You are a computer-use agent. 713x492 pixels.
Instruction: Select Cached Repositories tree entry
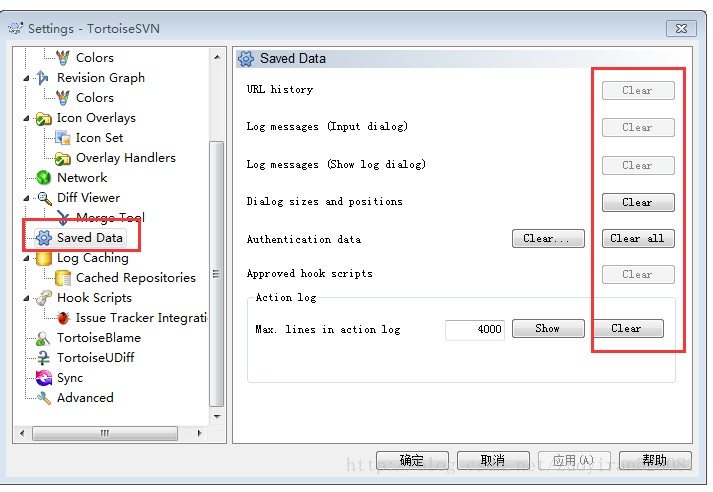(136, 277)
